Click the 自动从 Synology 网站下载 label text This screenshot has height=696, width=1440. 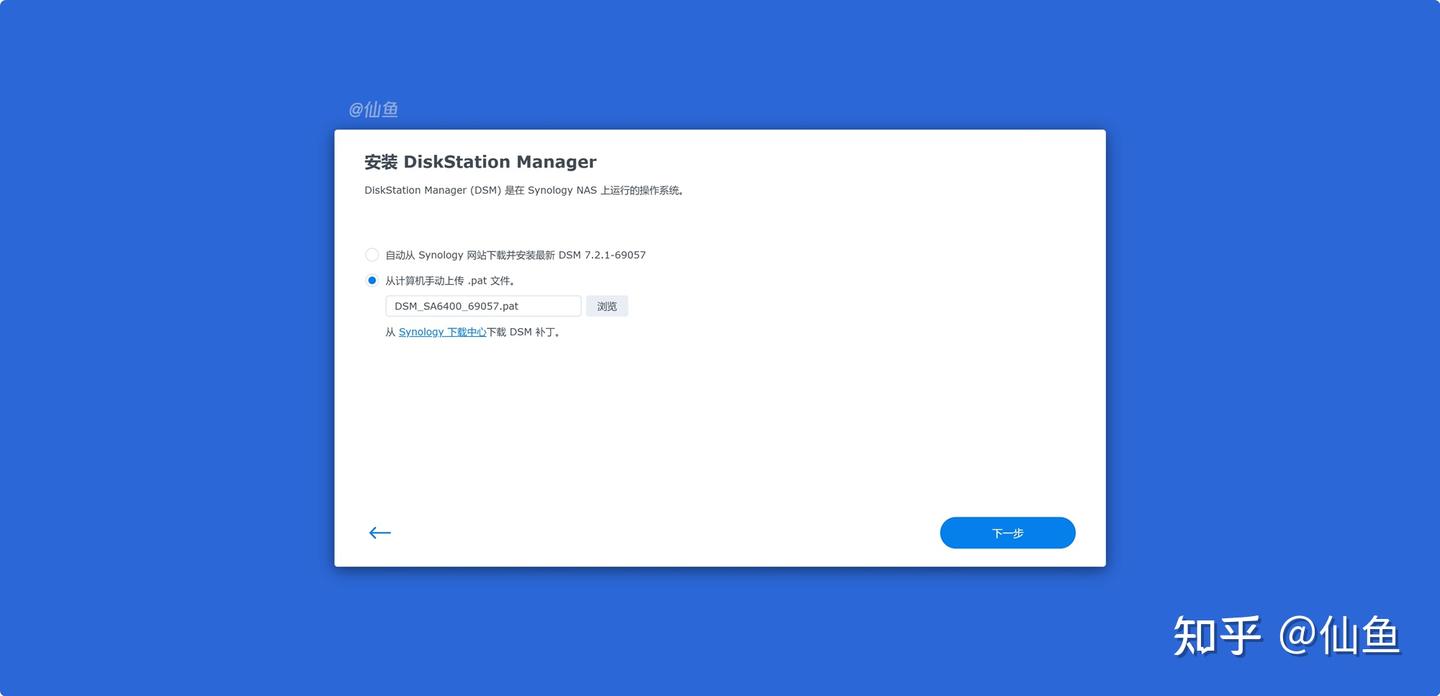pos(515,255)
